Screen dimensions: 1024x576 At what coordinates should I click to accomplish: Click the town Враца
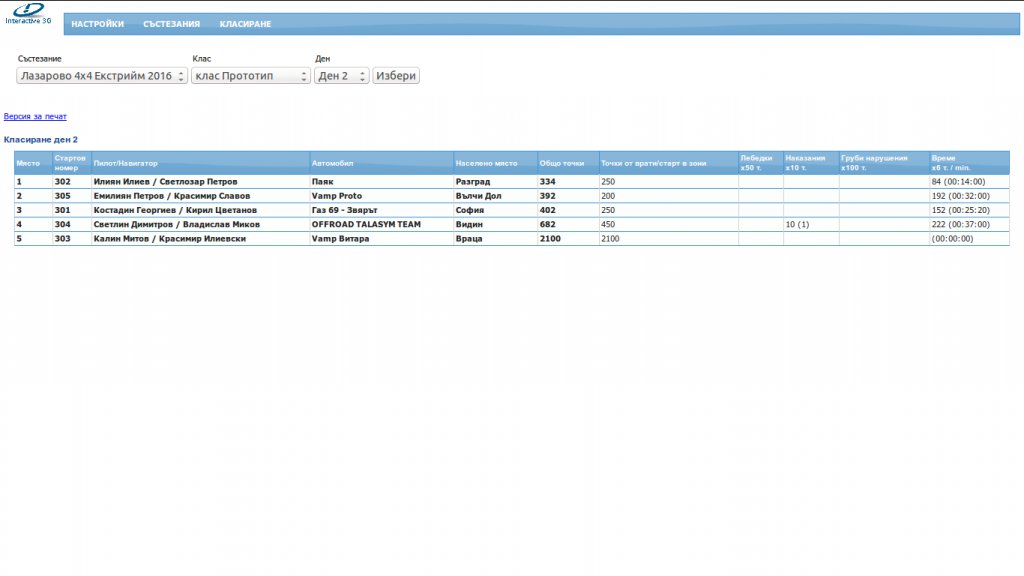(469, 239)
